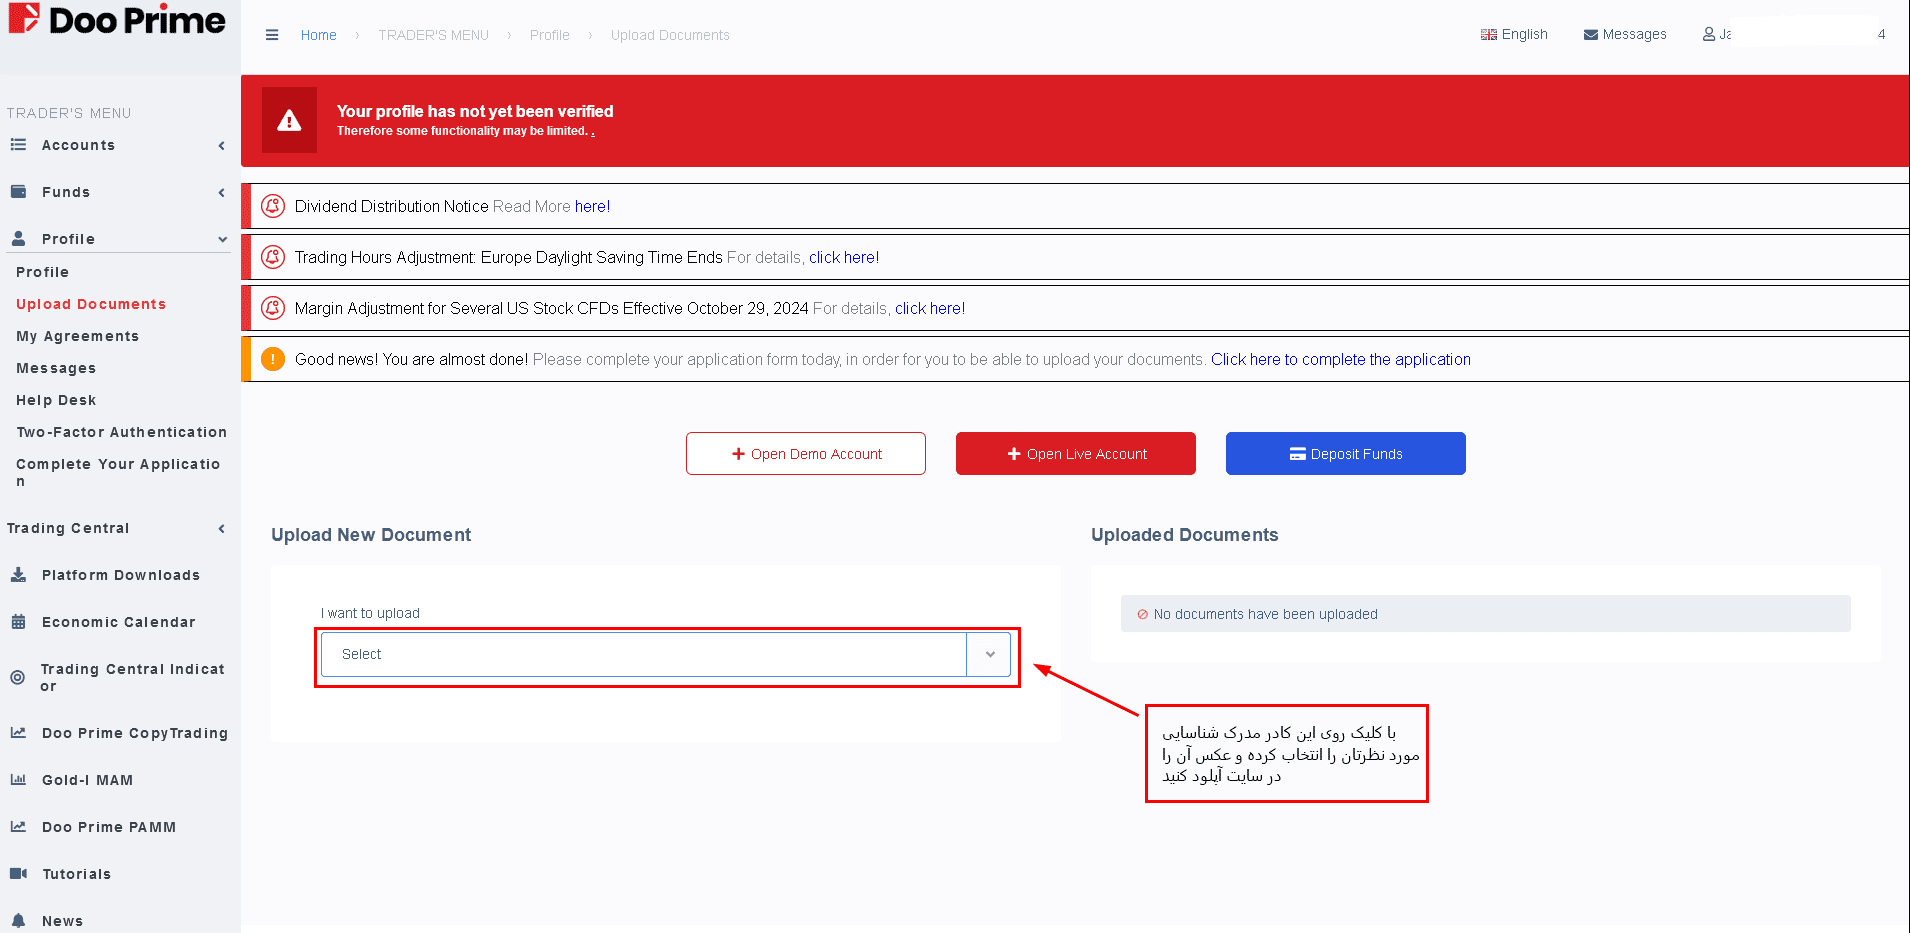The height and width of the screenshot is (933, 1910).
Task: Click the orange exclamation icon beside Good news
Action: tap(273, 359)
